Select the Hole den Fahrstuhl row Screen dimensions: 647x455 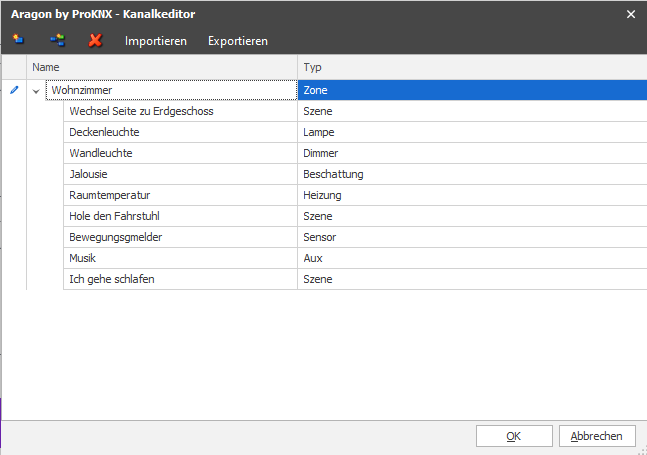(x=355, y=216)
